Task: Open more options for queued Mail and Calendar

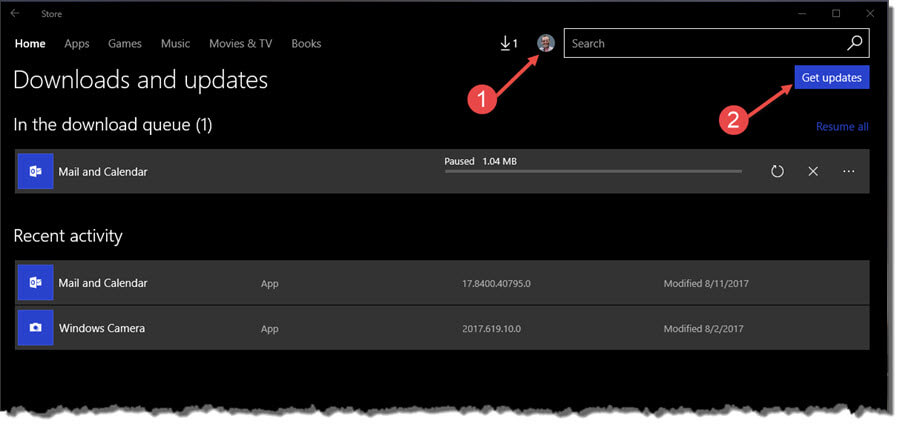Action: pyautogui.click(x=848, y=171)
